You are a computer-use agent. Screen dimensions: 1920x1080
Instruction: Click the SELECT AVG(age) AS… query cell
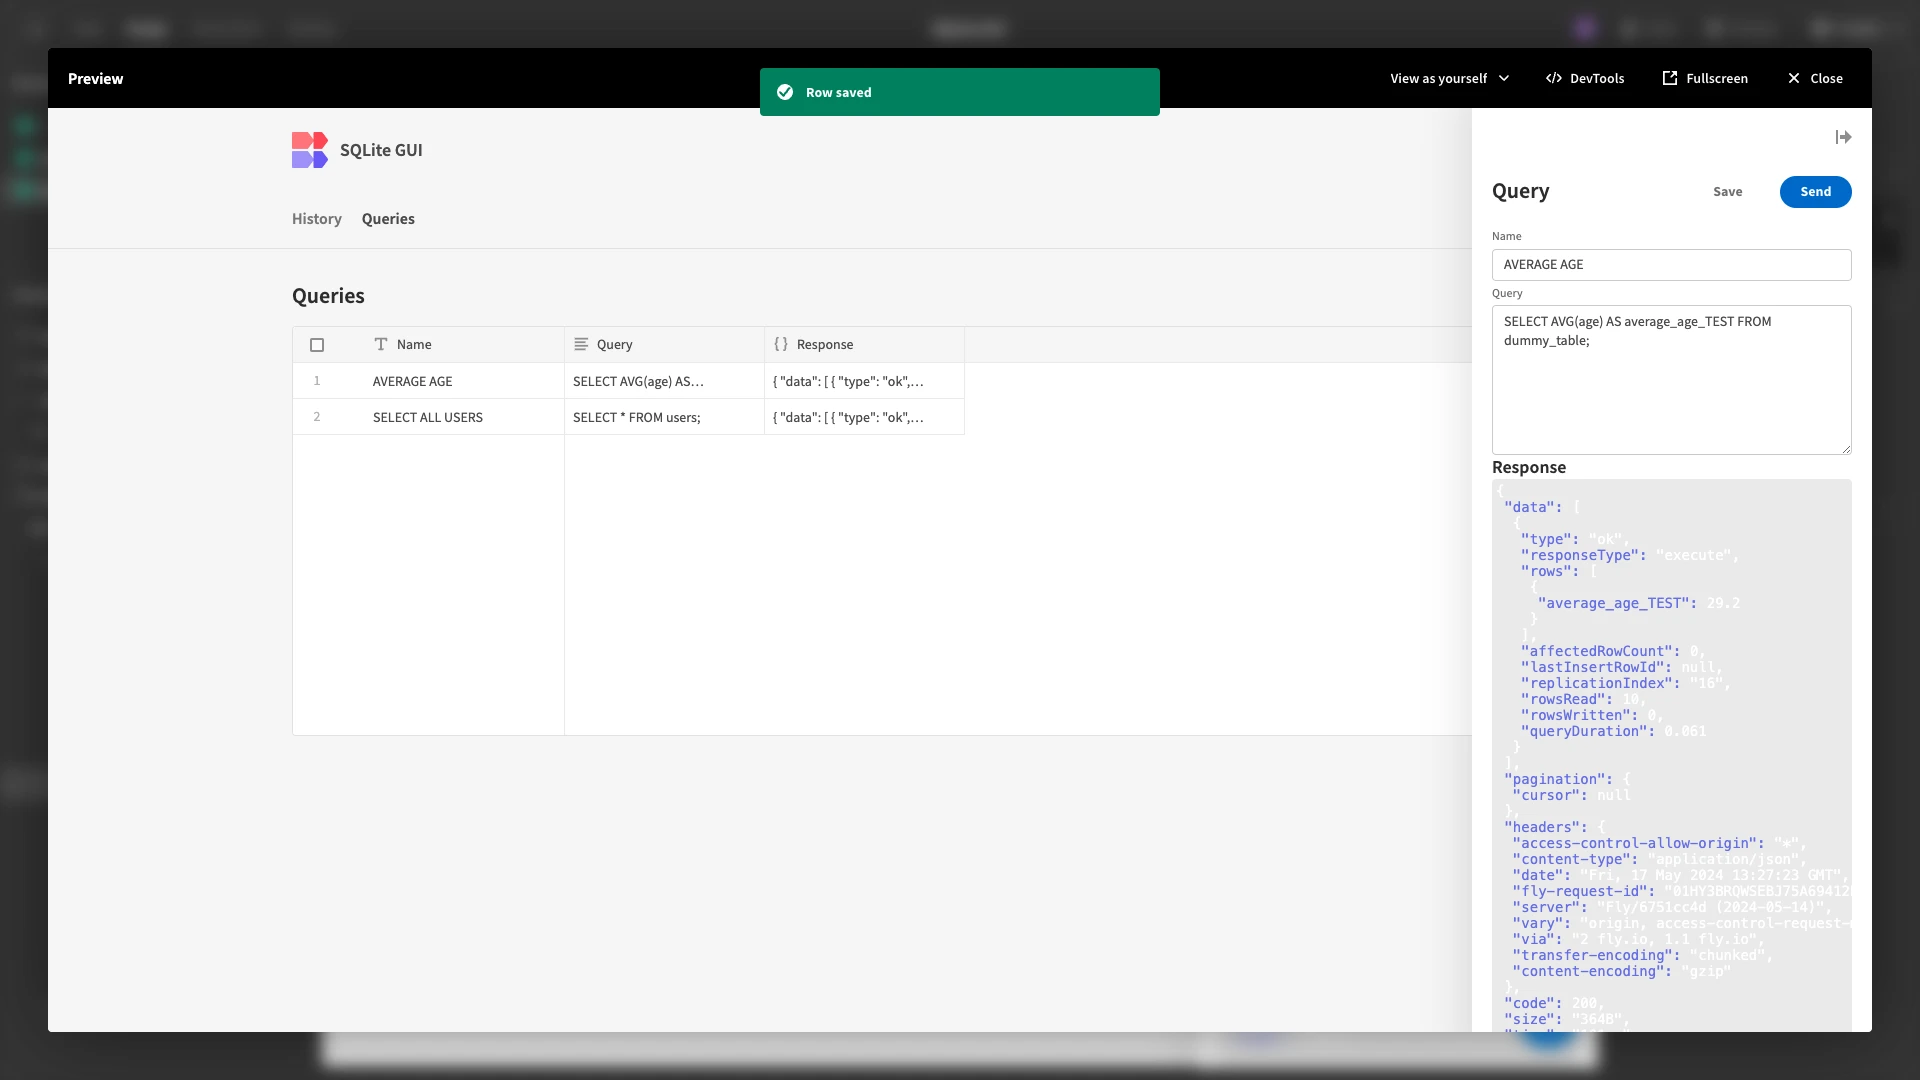point(664,381)
